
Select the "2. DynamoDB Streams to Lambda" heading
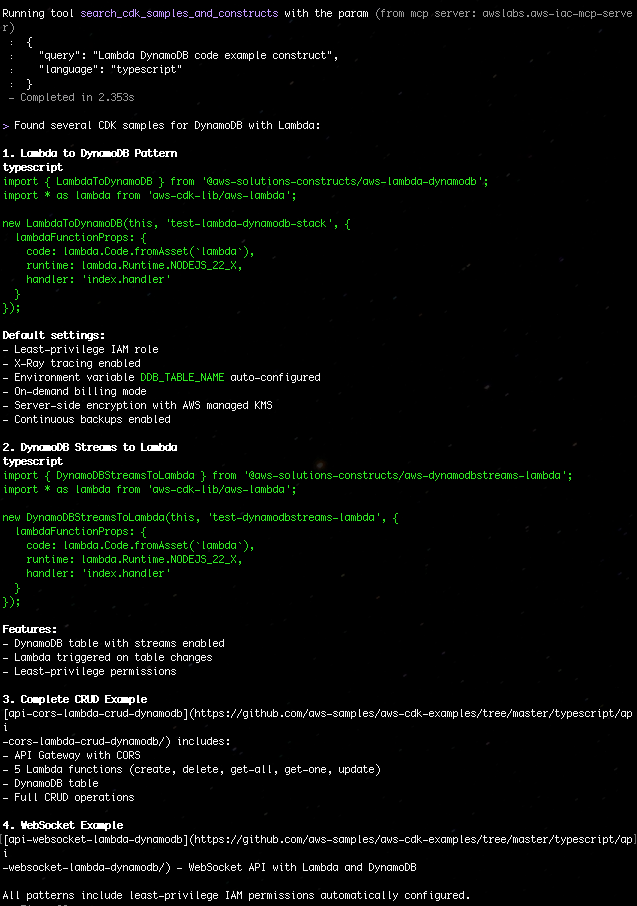(90, 447)
